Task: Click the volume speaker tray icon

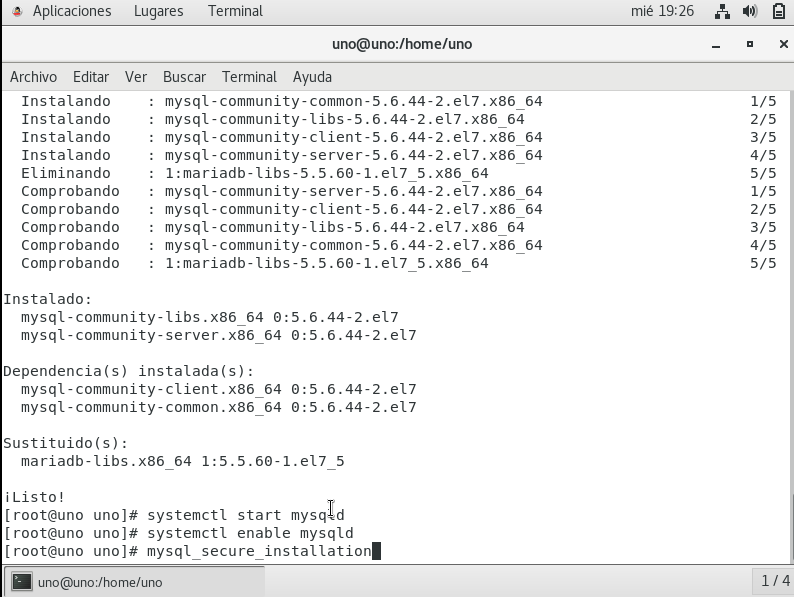Action: [x=750, y=11]
